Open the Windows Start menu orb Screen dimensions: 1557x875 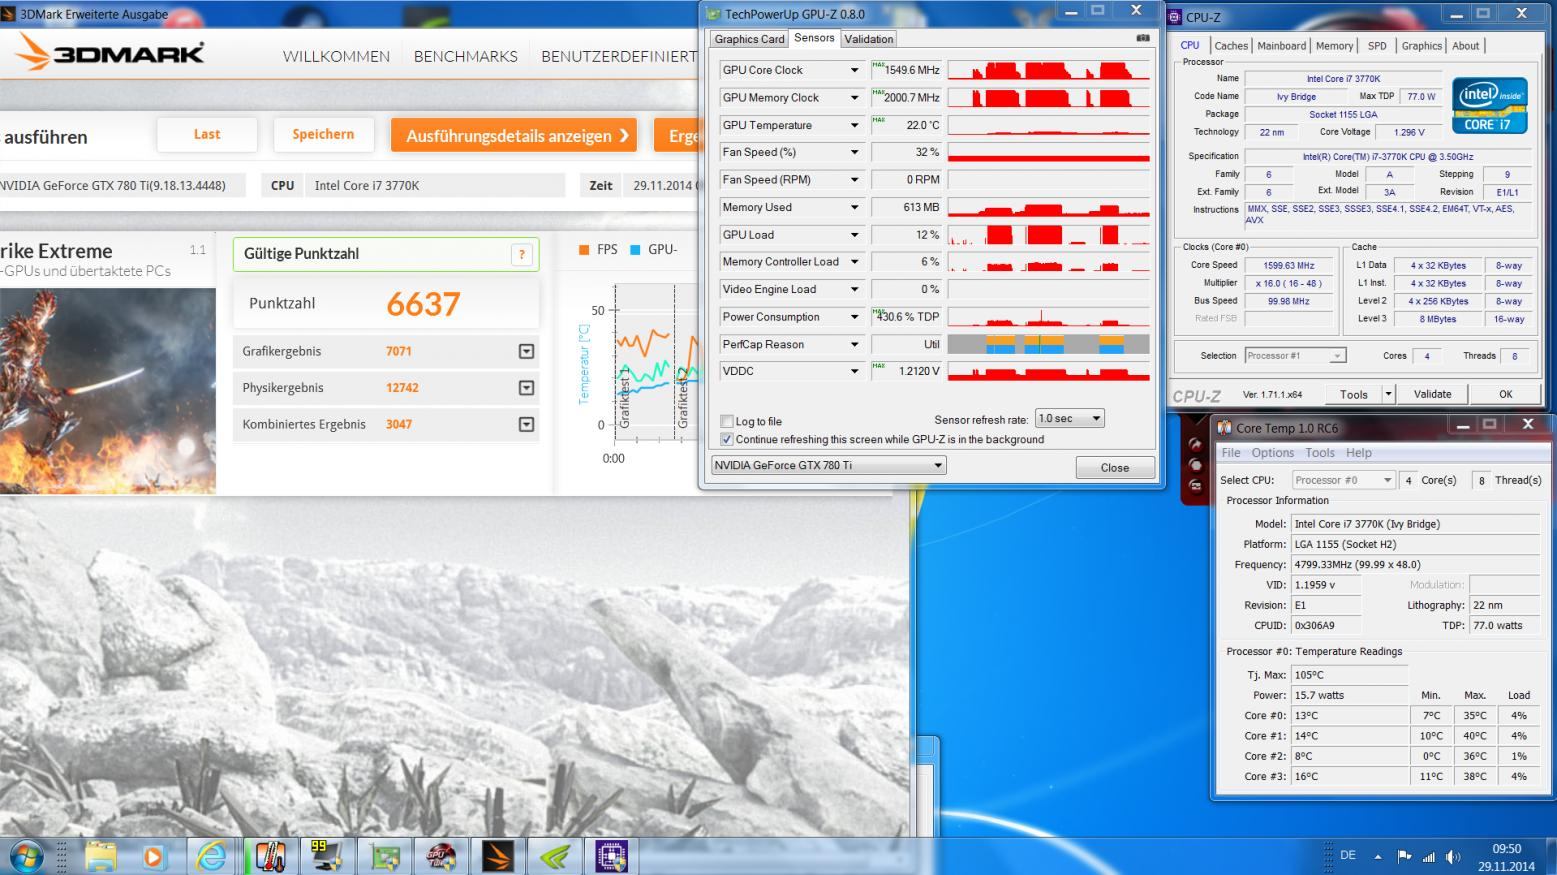tap(26, 857)
